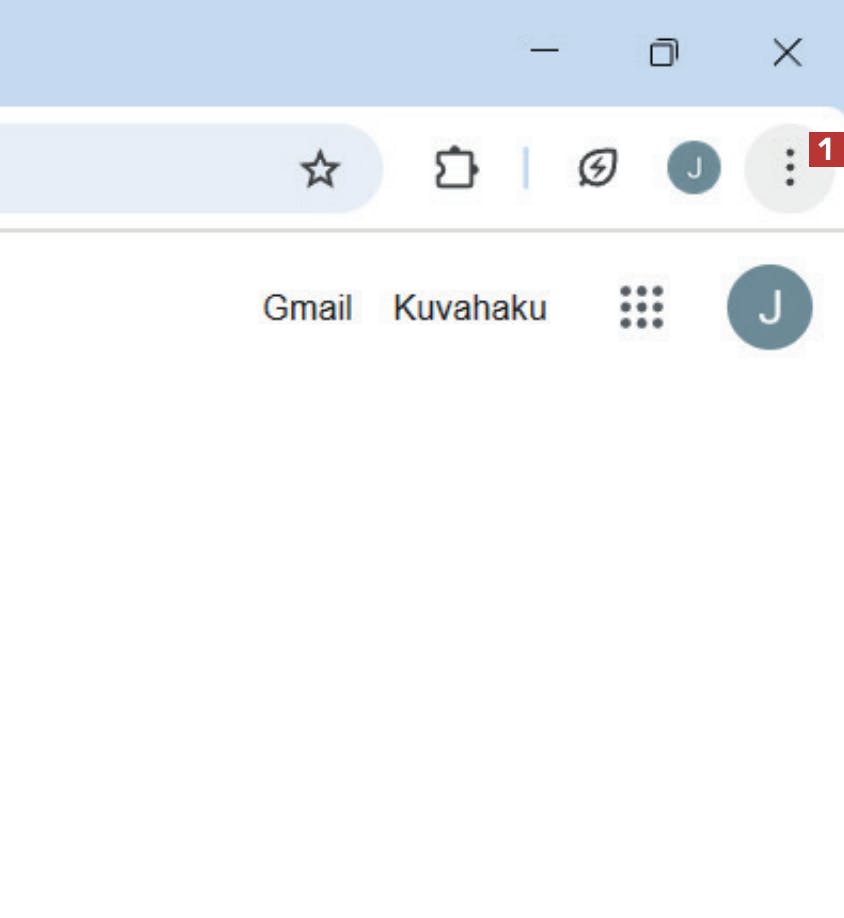Click the Energy Saver leaf icon
Viewport: 844px width, 918px height.
tap(597, 168)
